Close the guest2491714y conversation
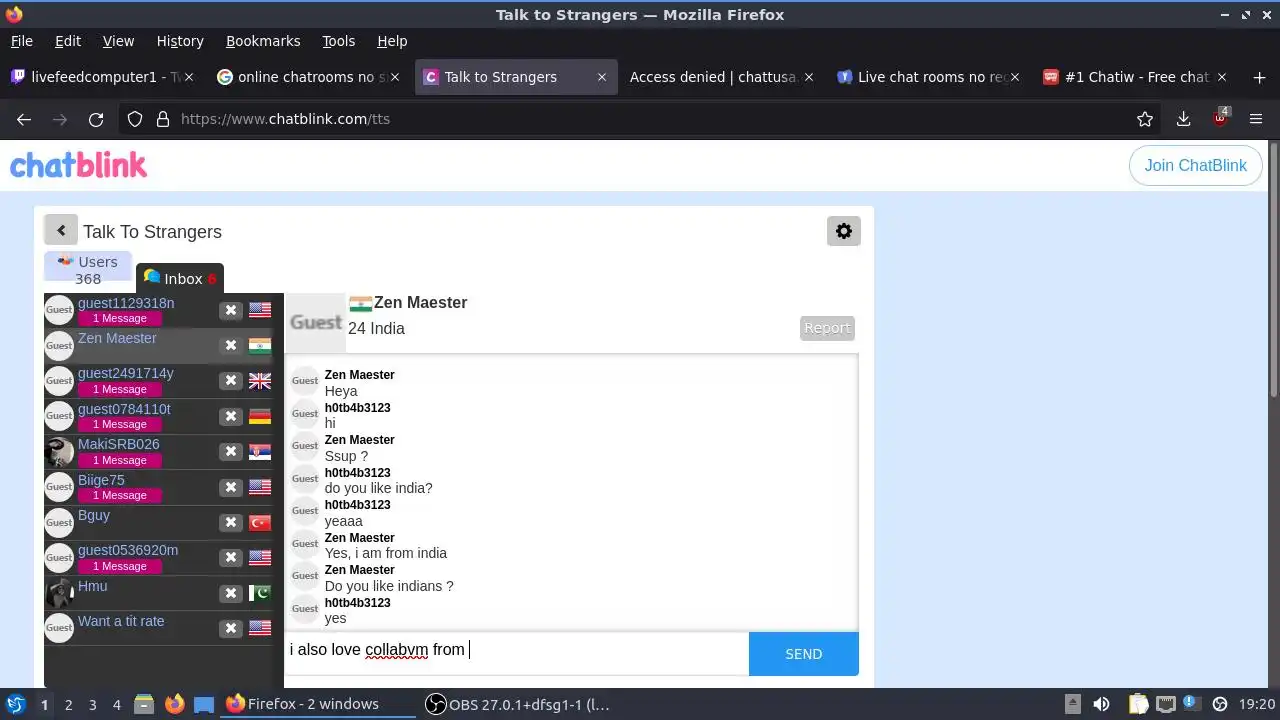The image size is (1280, 720). [231, 381]
